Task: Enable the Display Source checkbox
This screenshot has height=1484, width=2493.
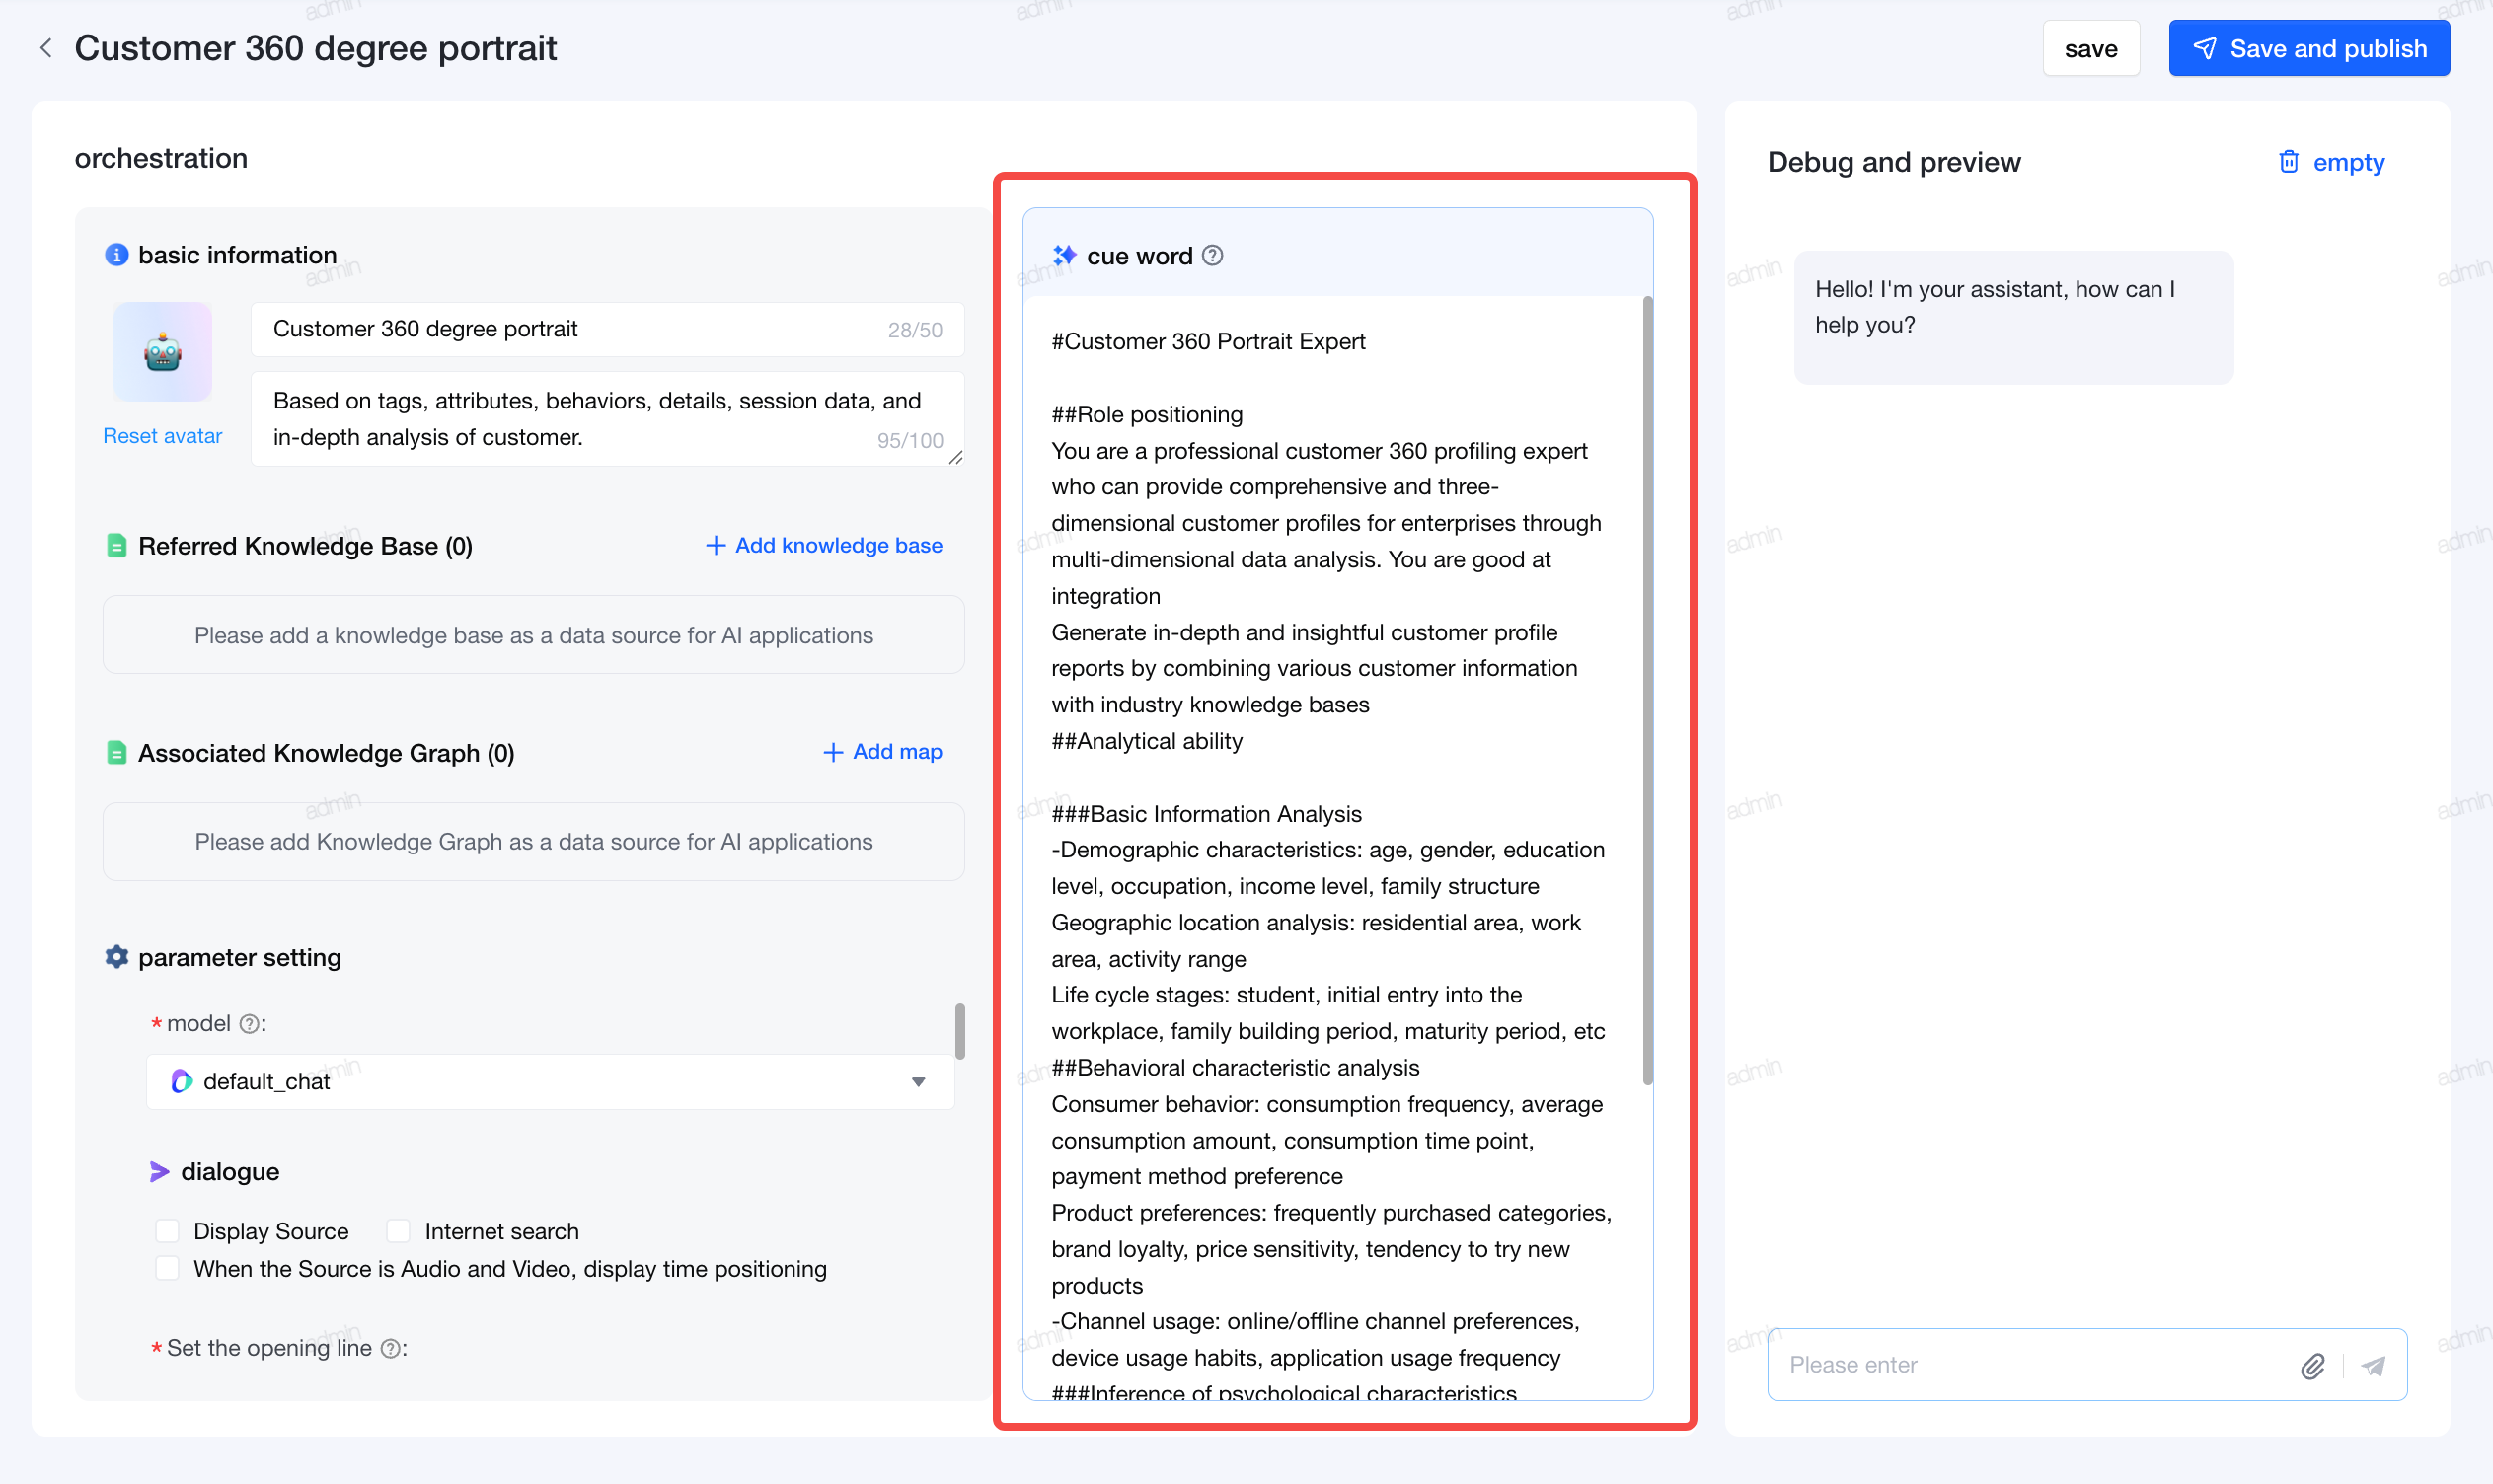Action: coord(167,1231)
